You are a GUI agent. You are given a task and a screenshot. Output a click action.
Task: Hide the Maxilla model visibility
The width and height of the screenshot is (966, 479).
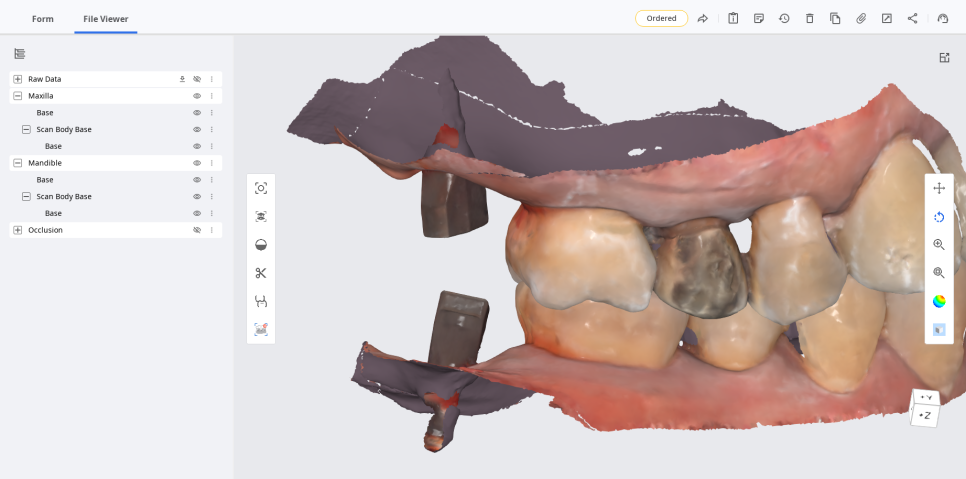pyautogui.click(x=197, y=96)
